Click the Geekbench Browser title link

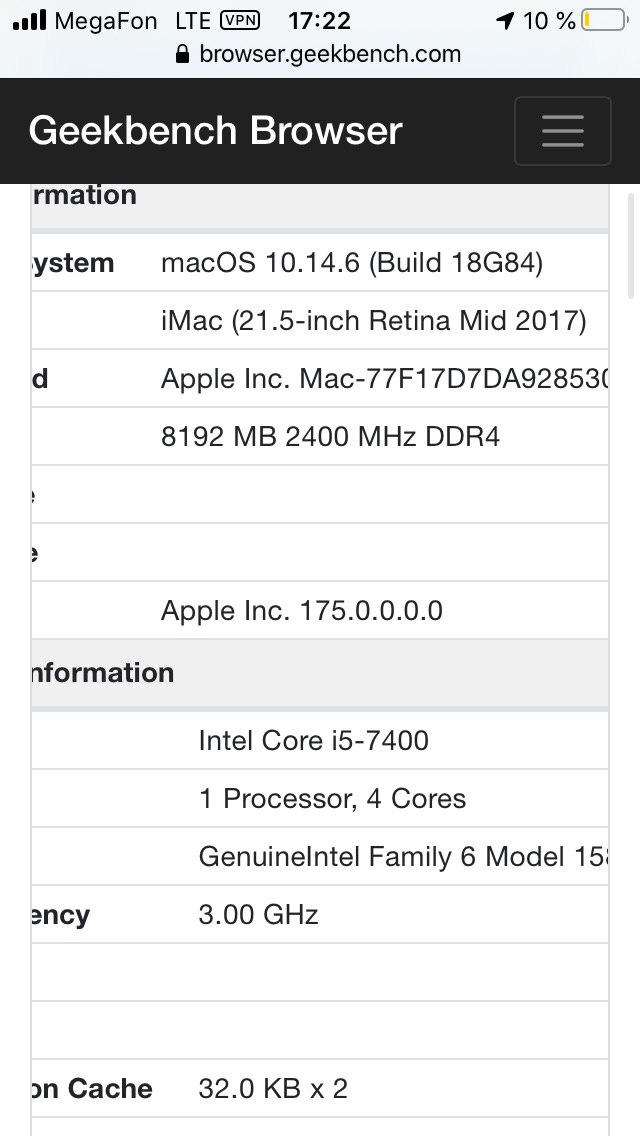pos(216,131)
